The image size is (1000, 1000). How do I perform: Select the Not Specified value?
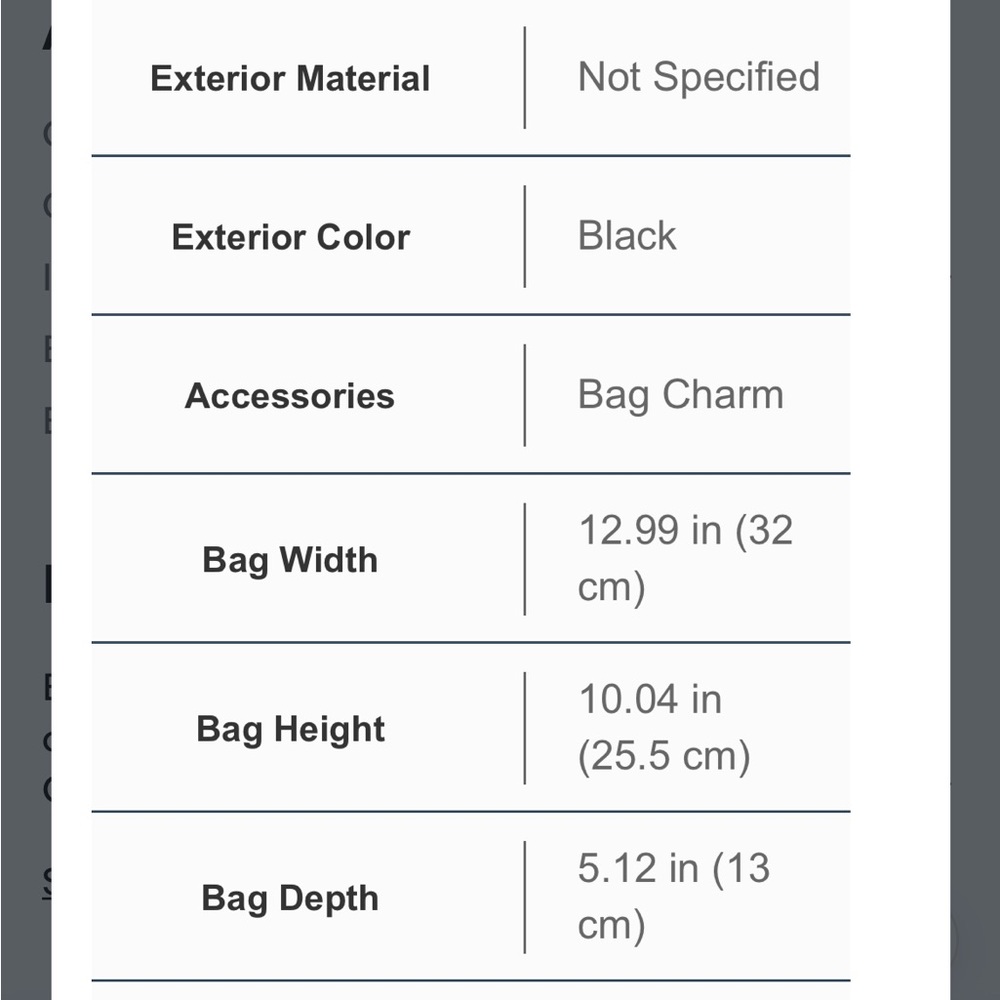(x=698, y=77)
